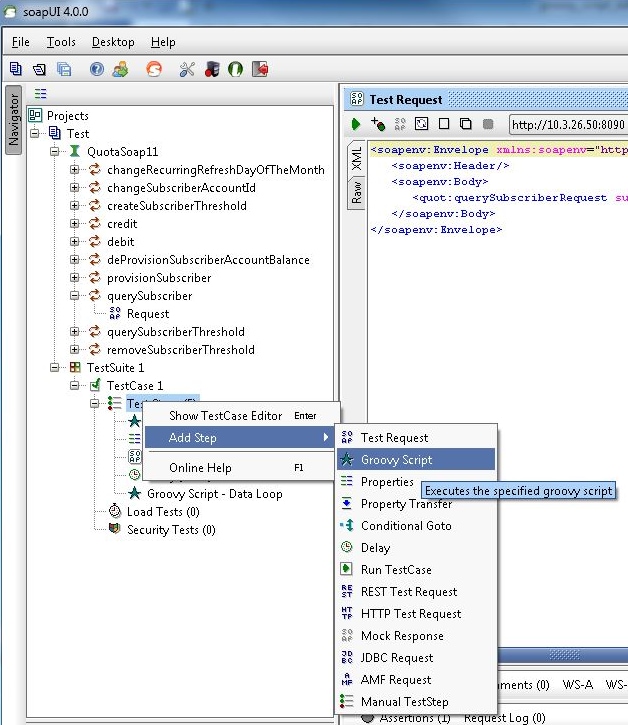Select Request under querySubscriber
Viewport: 628px width, 725px height.
tap(148, 314)
